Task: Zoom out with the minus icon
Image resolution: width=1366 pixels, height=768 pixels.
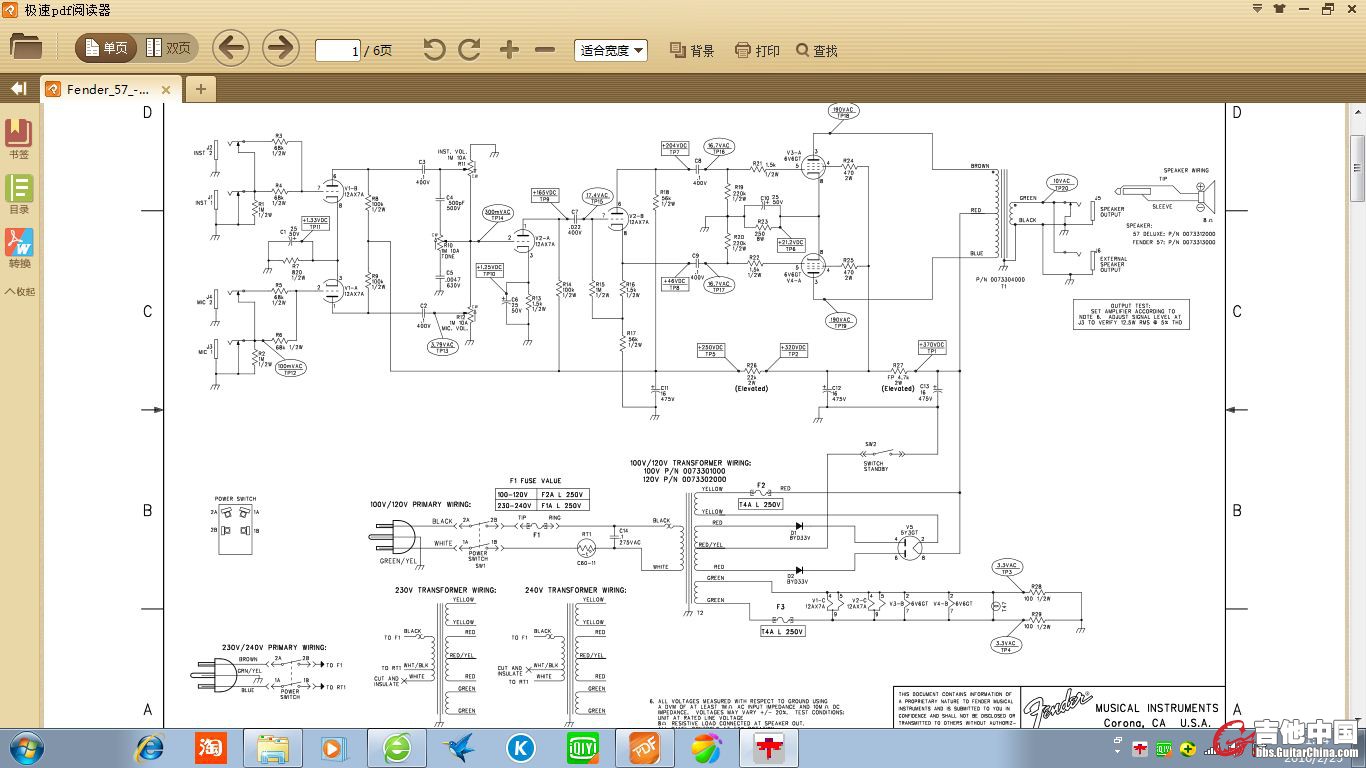Action: (x=545, y=49)
